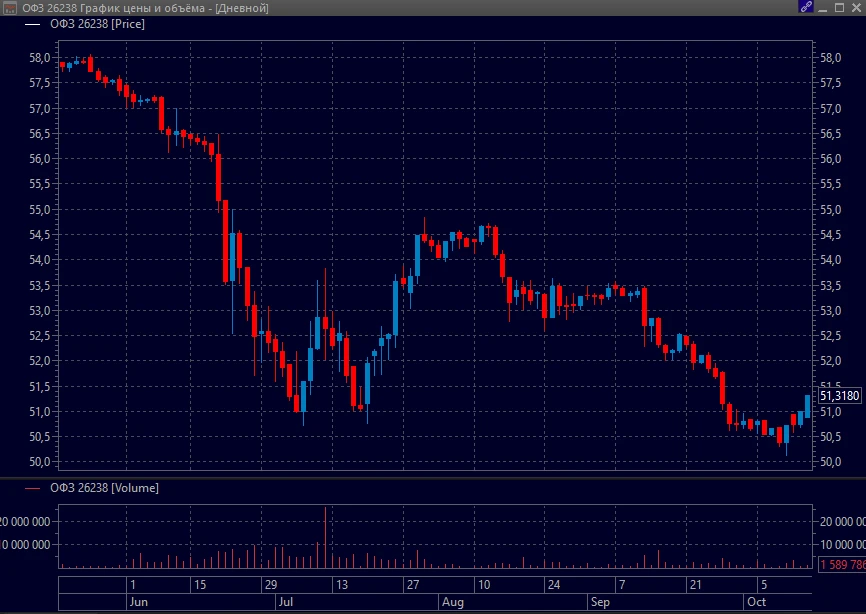Click the chain link icon in the title bar
This screenshot has width=866, height=614.
click(806, 7)
